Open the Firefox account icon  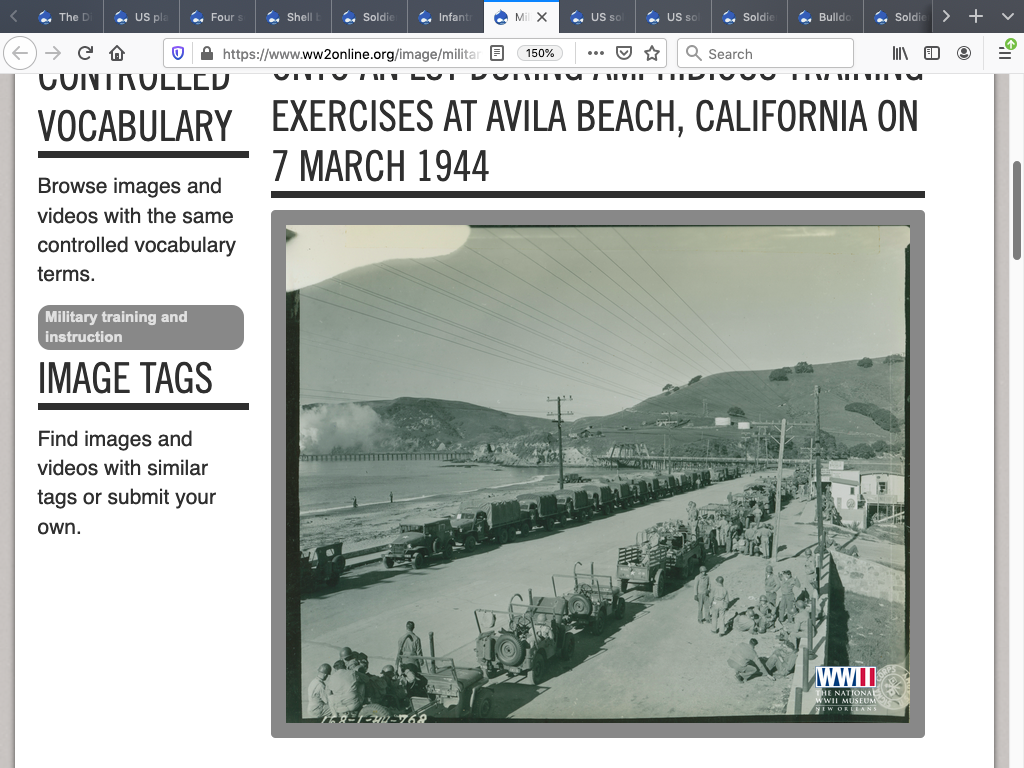coord(964,54)
